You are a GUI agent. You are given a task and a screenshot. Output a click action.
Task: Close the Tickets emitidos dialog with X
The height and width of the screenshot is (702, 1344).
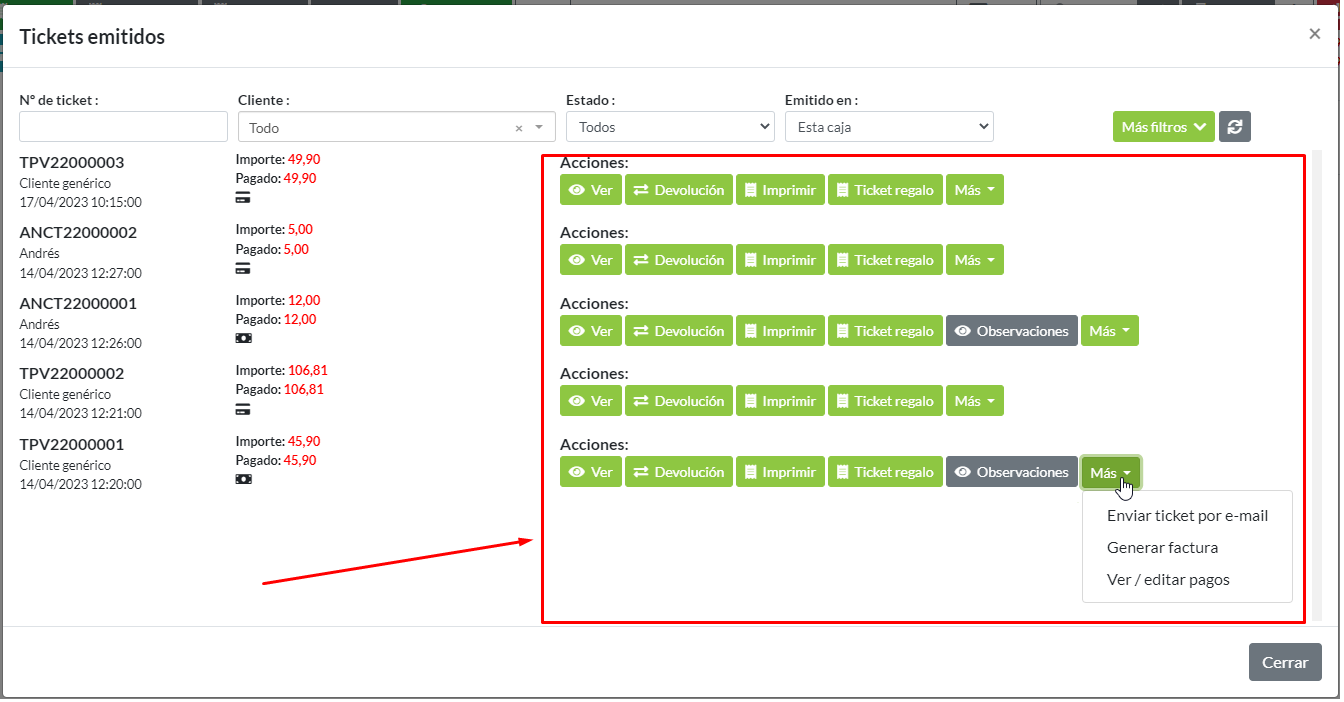point(1314,34)
